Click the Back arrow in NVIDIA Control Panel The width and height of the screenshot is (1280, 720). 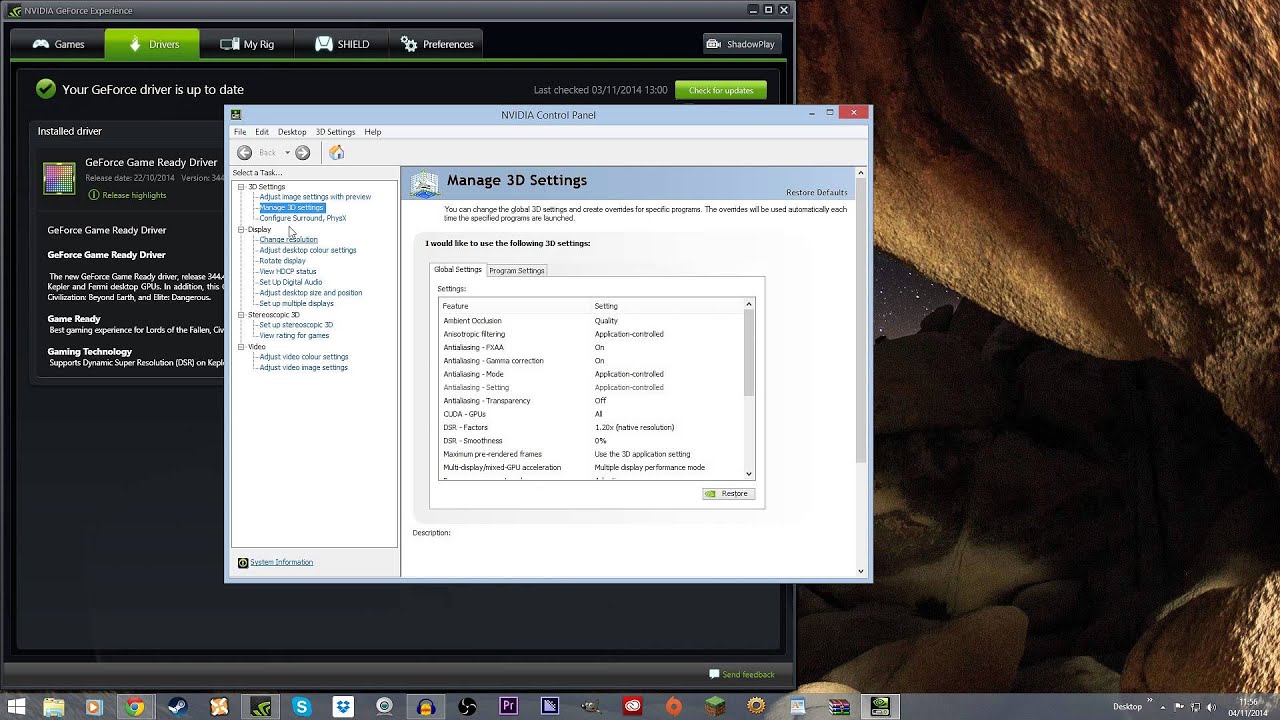tap(245, 152)
